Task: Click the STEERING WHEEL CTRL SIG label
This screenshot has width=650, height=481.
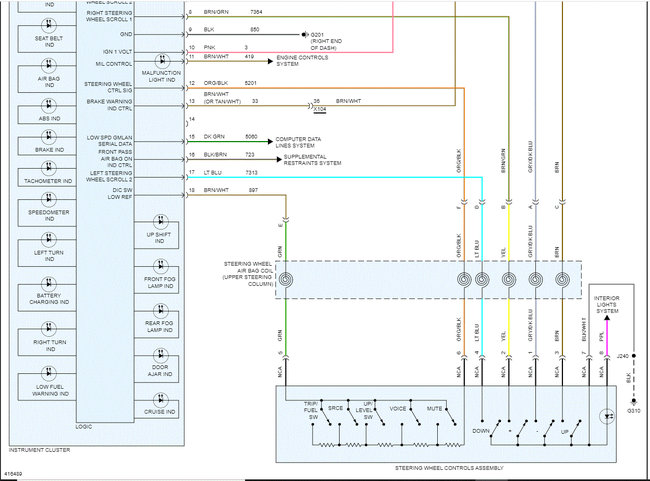Action: (108, 87)
